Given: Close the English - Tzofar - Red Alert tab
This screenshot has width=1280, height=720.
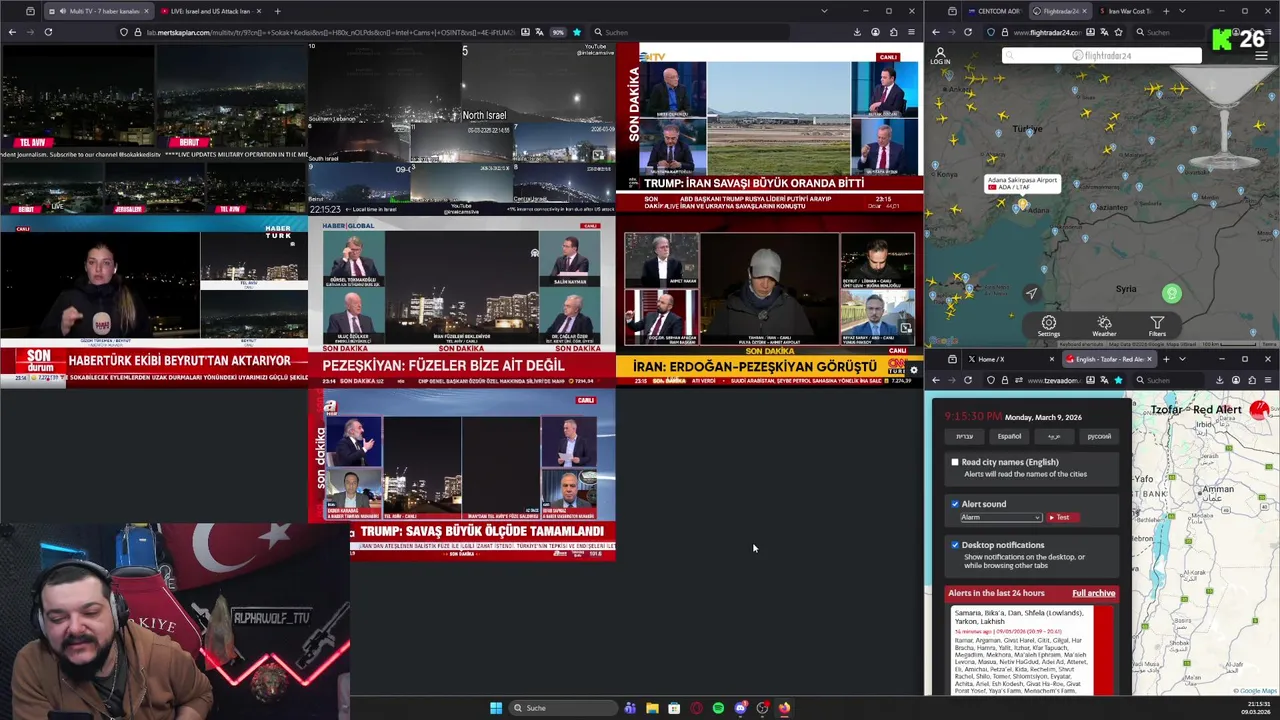Looking at the screenshot, I should click(x=1149, y=359).
